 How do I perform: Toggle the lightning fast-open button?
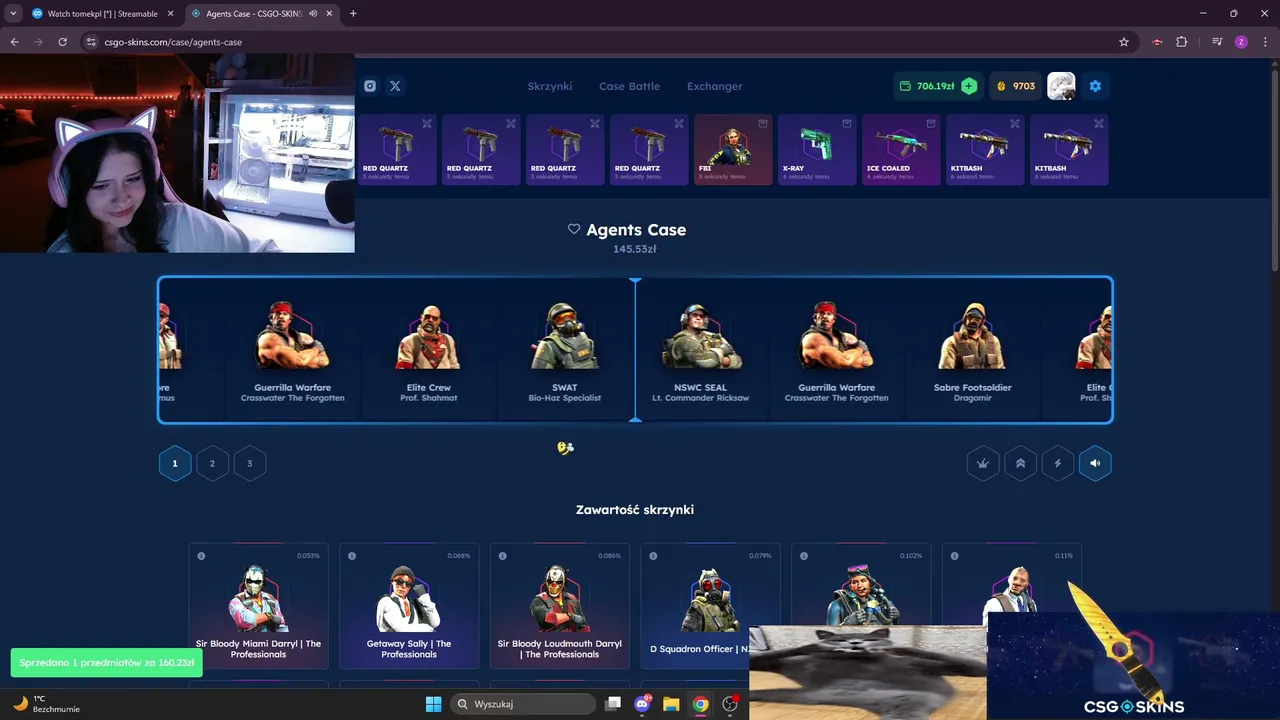(1058, 463)
